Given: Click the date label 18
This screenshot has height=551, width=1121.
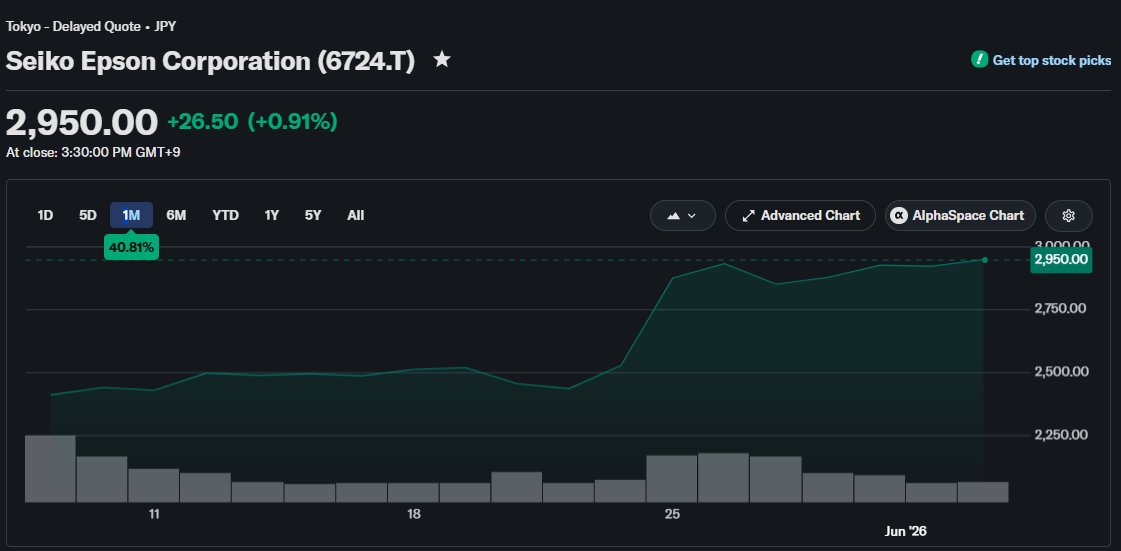Looking at the screenshot, I should 413,514.
